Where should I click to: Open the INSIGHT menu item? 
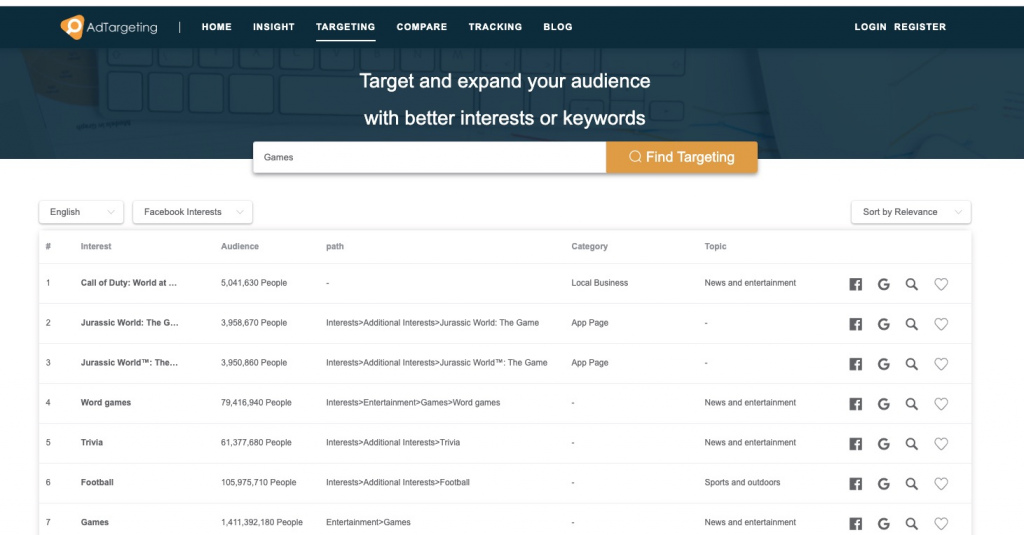click(274, 27)
